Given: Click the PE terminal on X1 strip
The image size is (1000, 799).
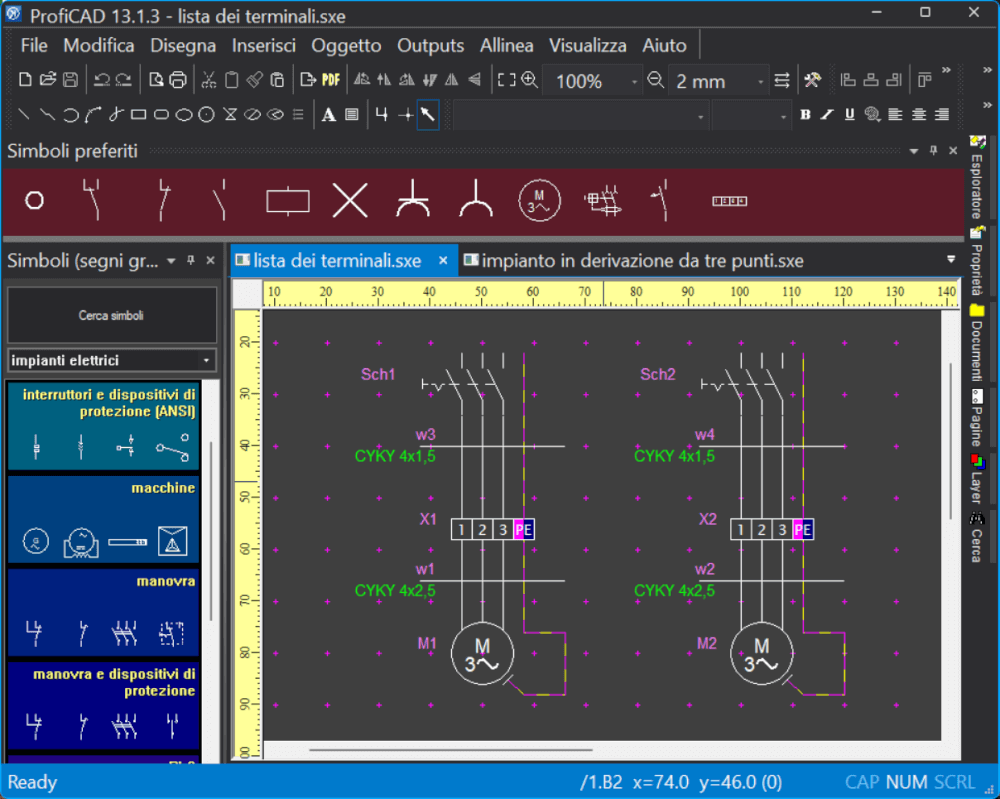Looking at the screenshot, I should 524,529.
